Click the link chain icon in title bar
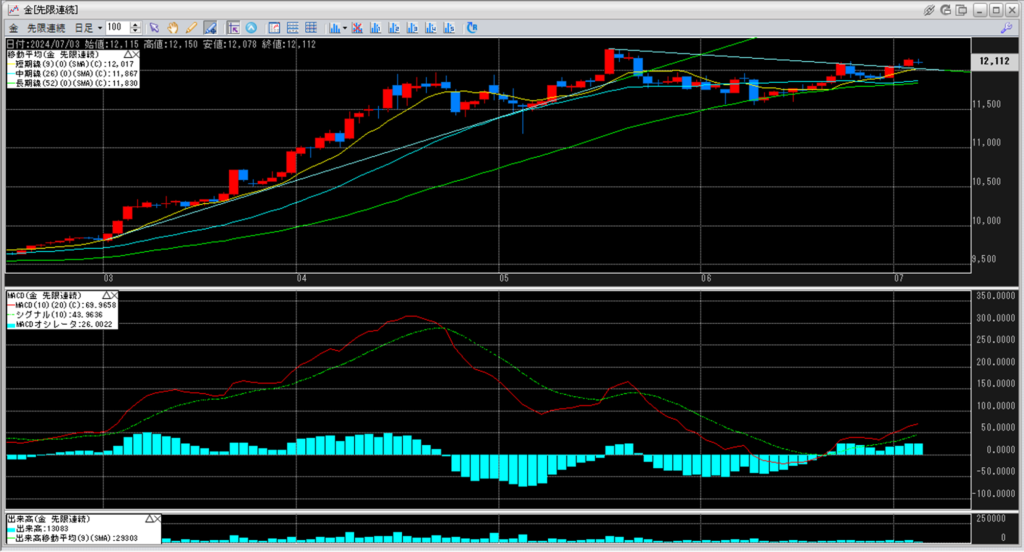Screen dimensions: 1024x552 click(929, 9)
